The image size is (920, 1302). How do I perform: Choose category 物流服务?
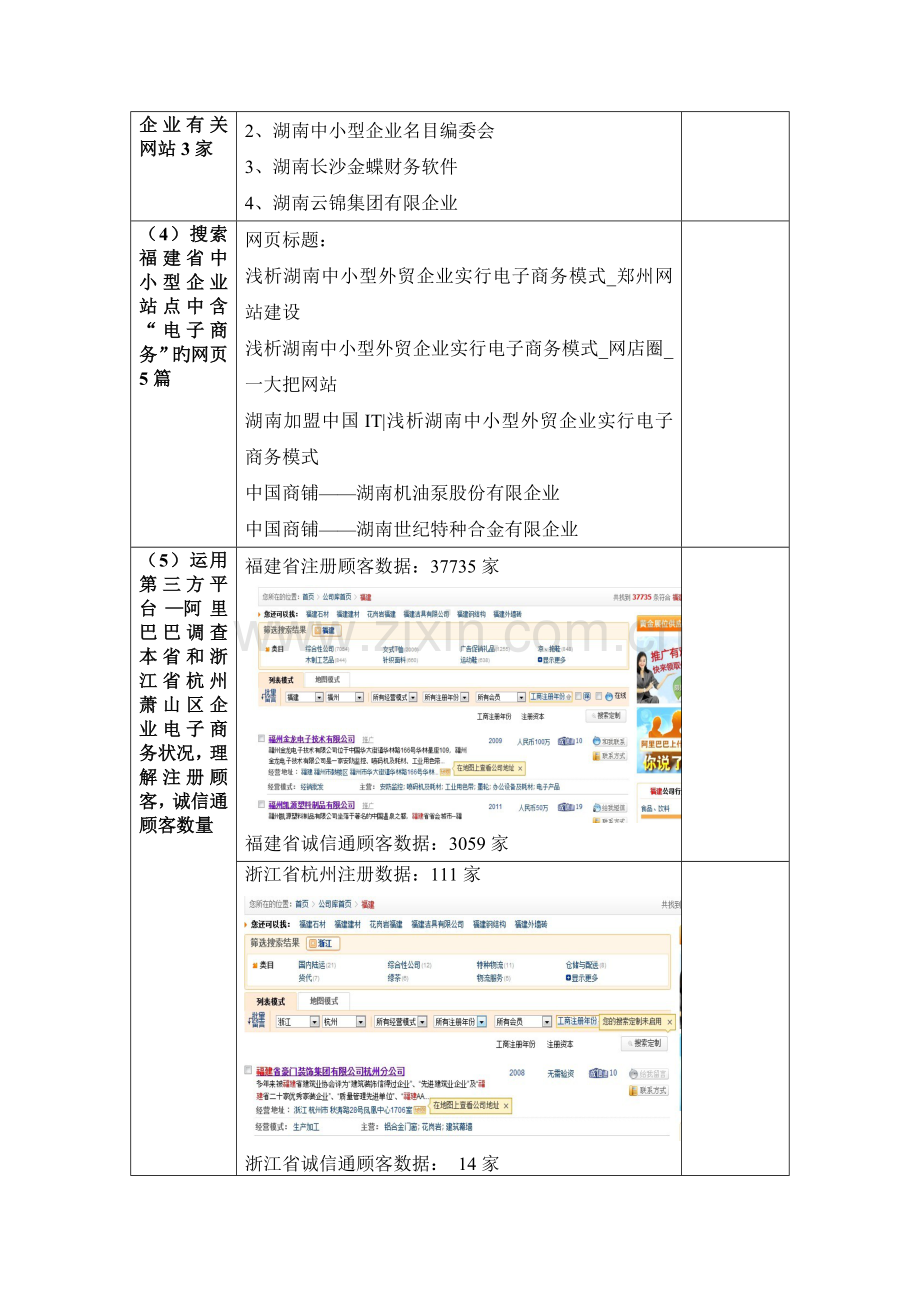click(x=489, y=978)
